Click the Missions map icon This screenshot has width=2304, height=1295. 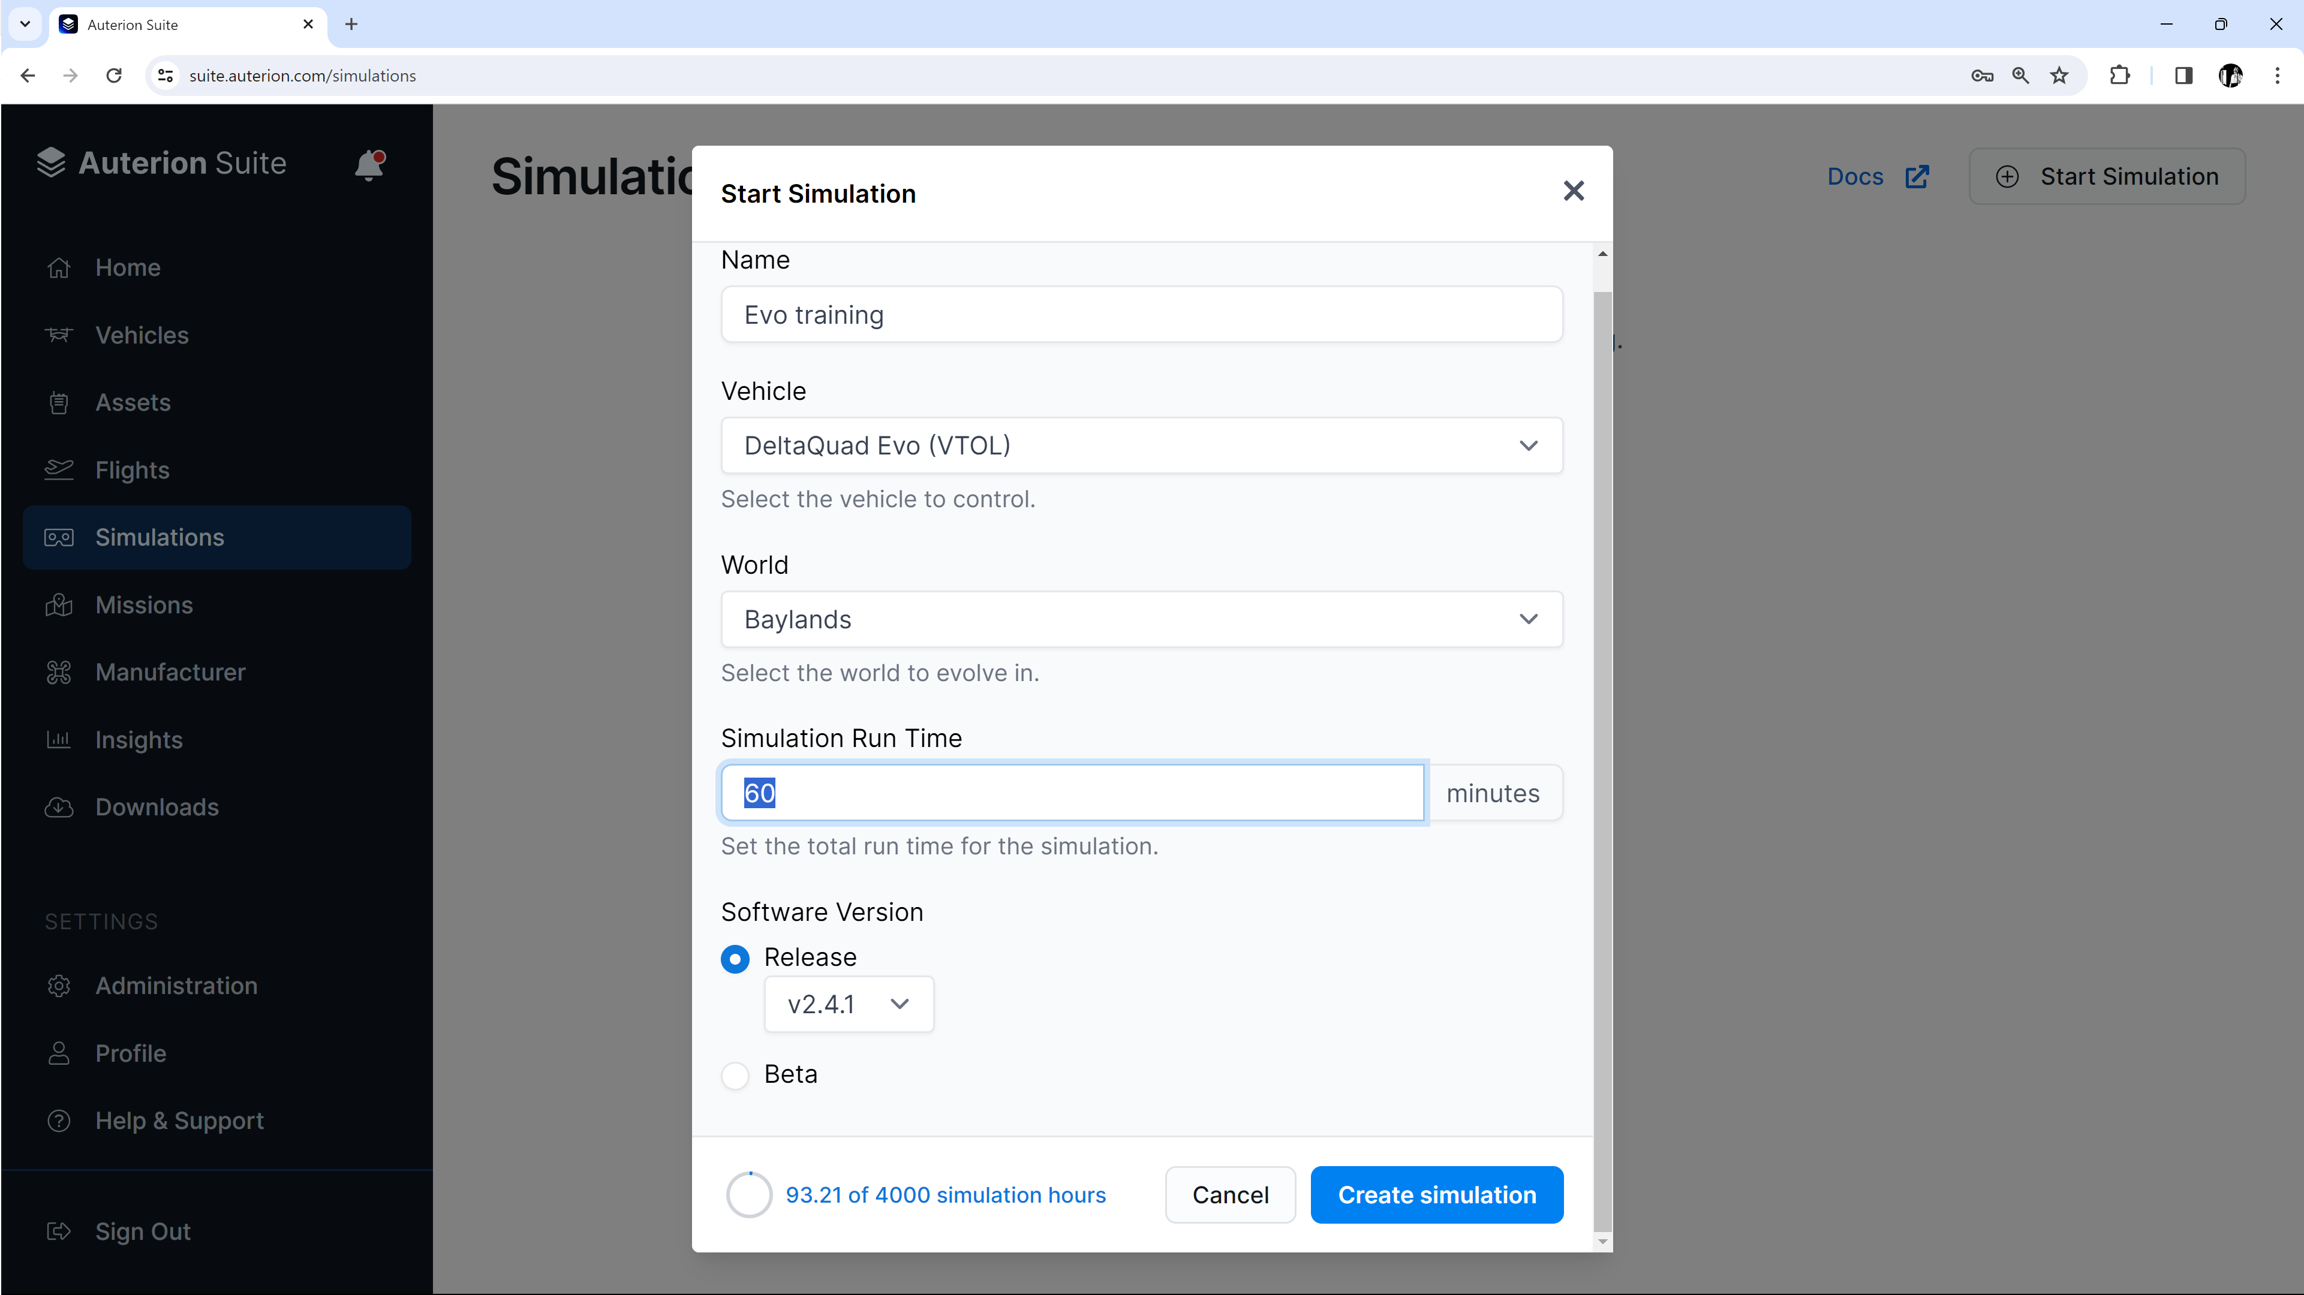tap(59, 605)
